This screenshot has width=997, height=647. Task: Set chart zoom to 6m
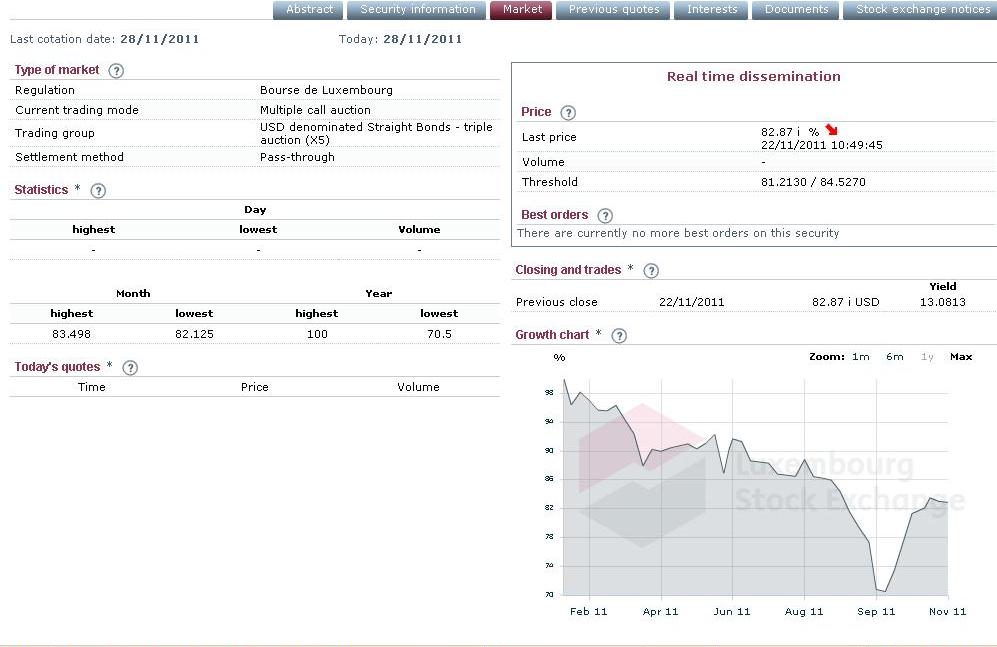tap(894, 357)
